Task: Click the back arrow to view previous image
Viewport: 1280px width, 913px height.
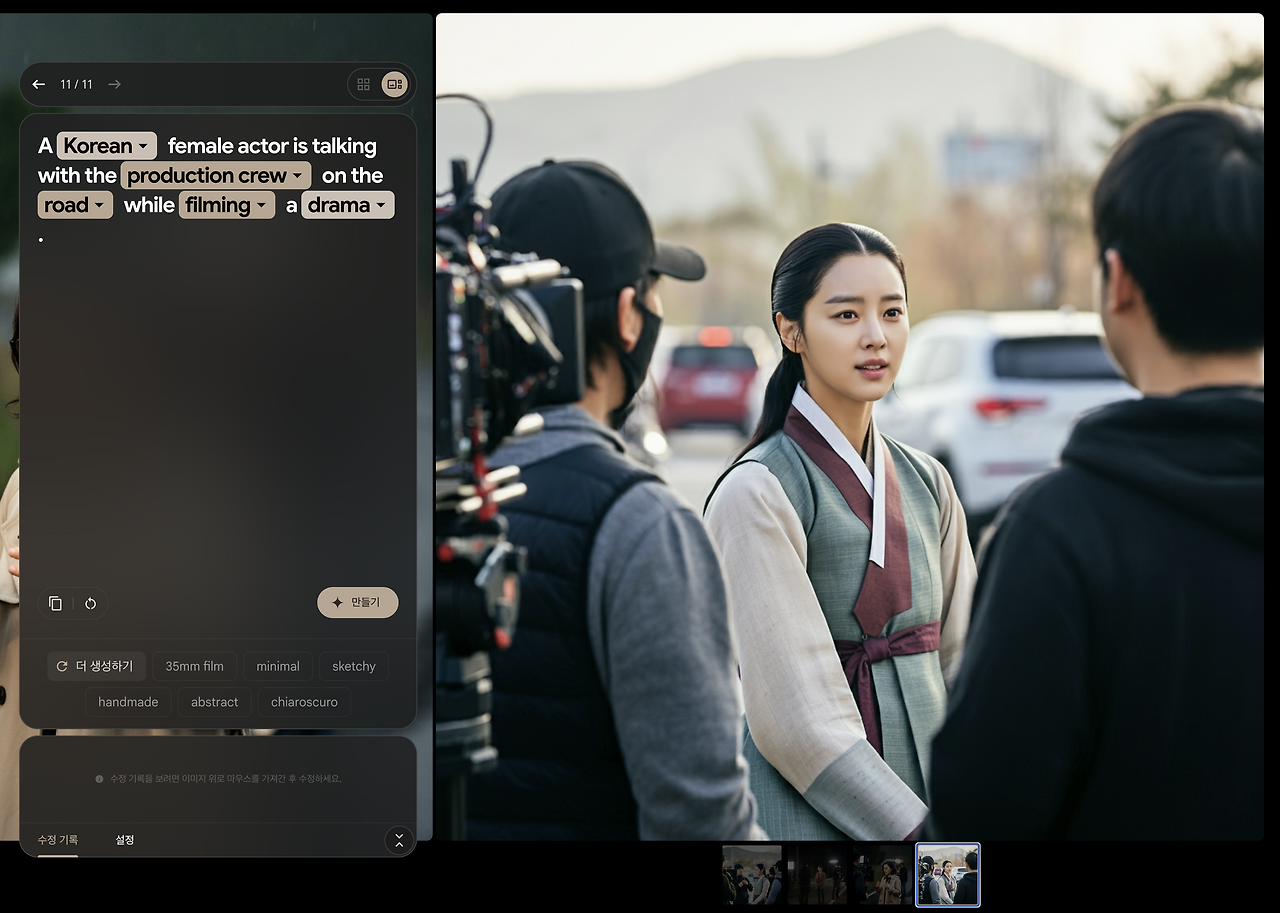Action: coord(38,84)
